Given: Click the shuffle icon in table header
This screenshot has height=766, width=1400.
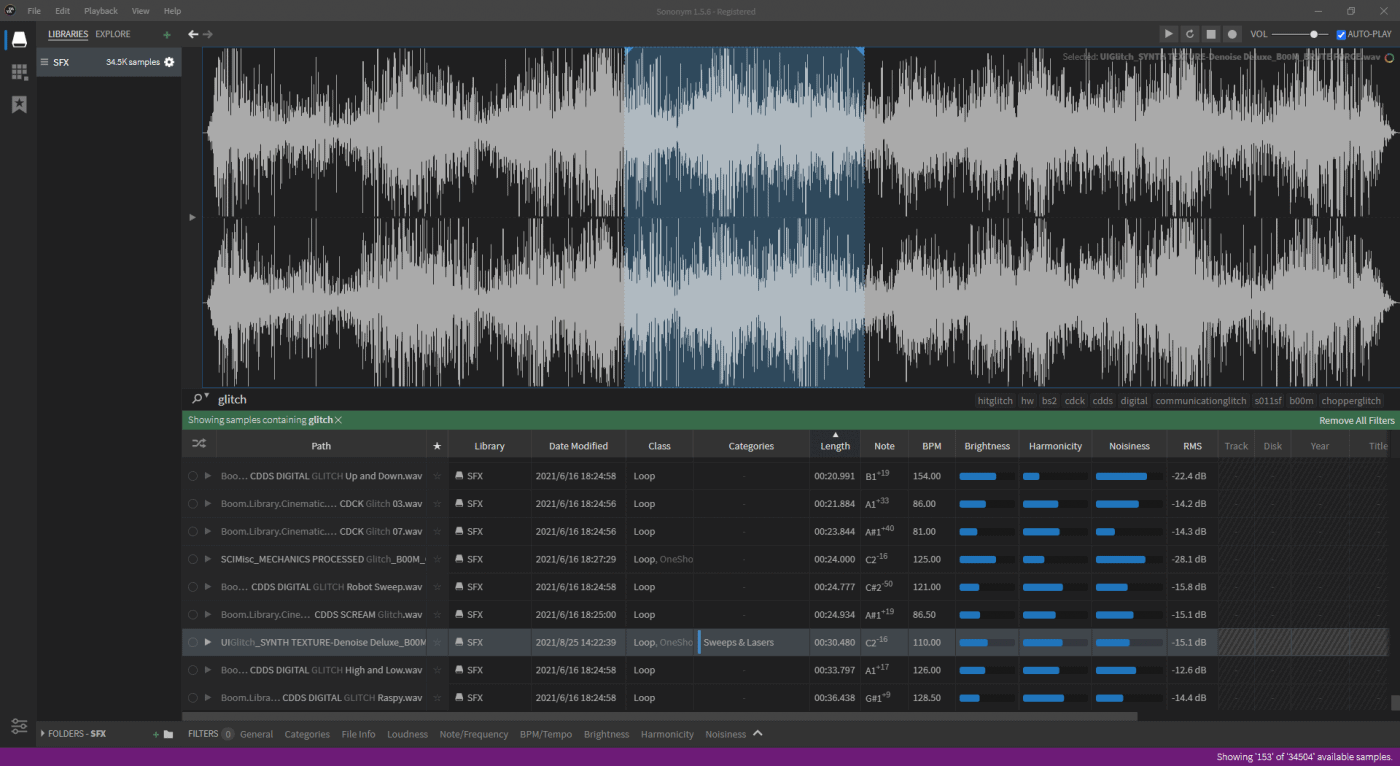Looking at the screenshot, I should tap(198, 446).
